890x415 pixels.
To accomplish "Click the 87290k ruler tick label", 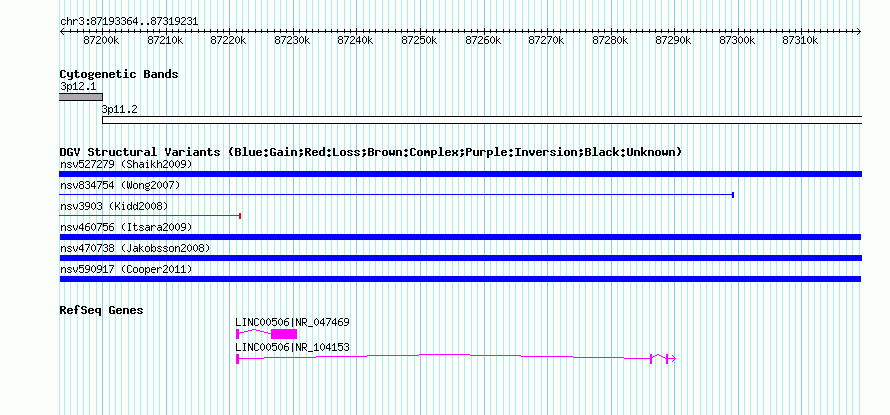I will coord(674,40).
